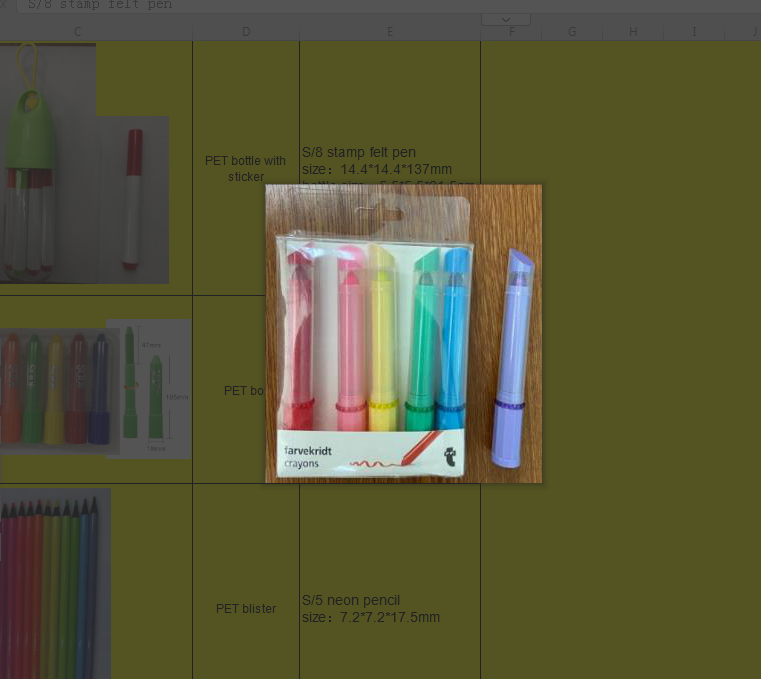The image size is (761, 679).
Task: Select the 'S/5 neon pencil' description cell
Action: click(x=390, y=581)
